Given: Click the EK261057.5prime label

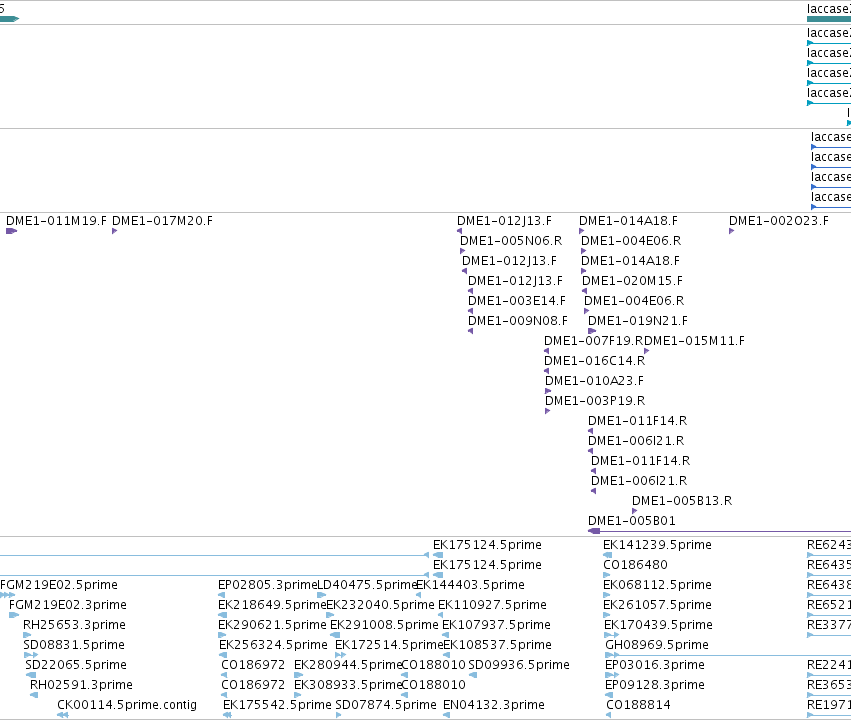Looking at the screenshot, I should (657, 605).
